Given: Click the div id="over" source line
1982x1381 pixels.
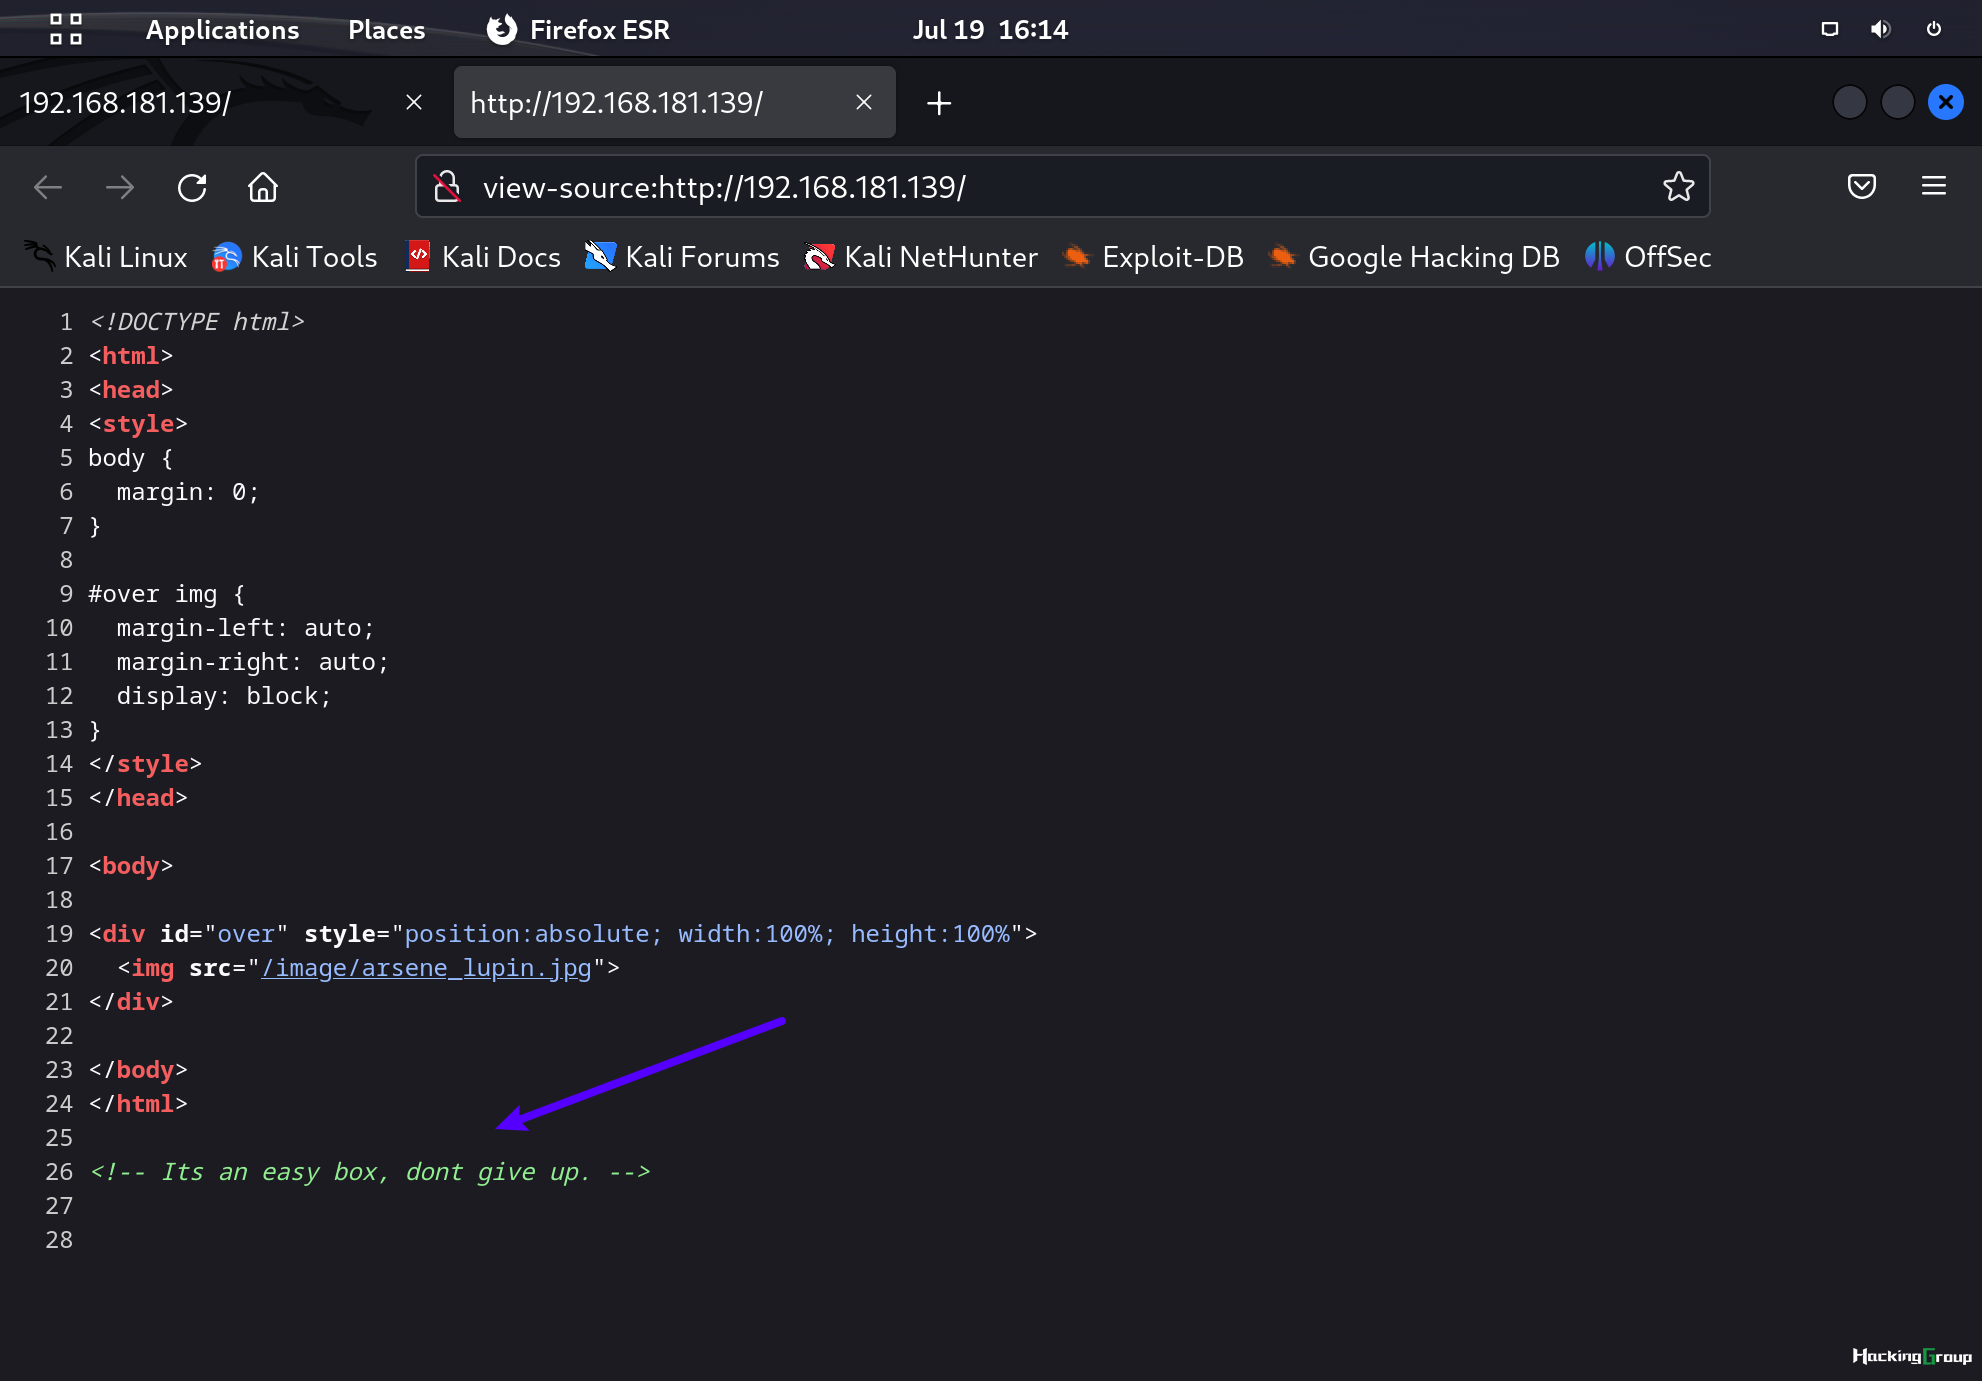Looking at the screenshot, I should coord(563,934).
